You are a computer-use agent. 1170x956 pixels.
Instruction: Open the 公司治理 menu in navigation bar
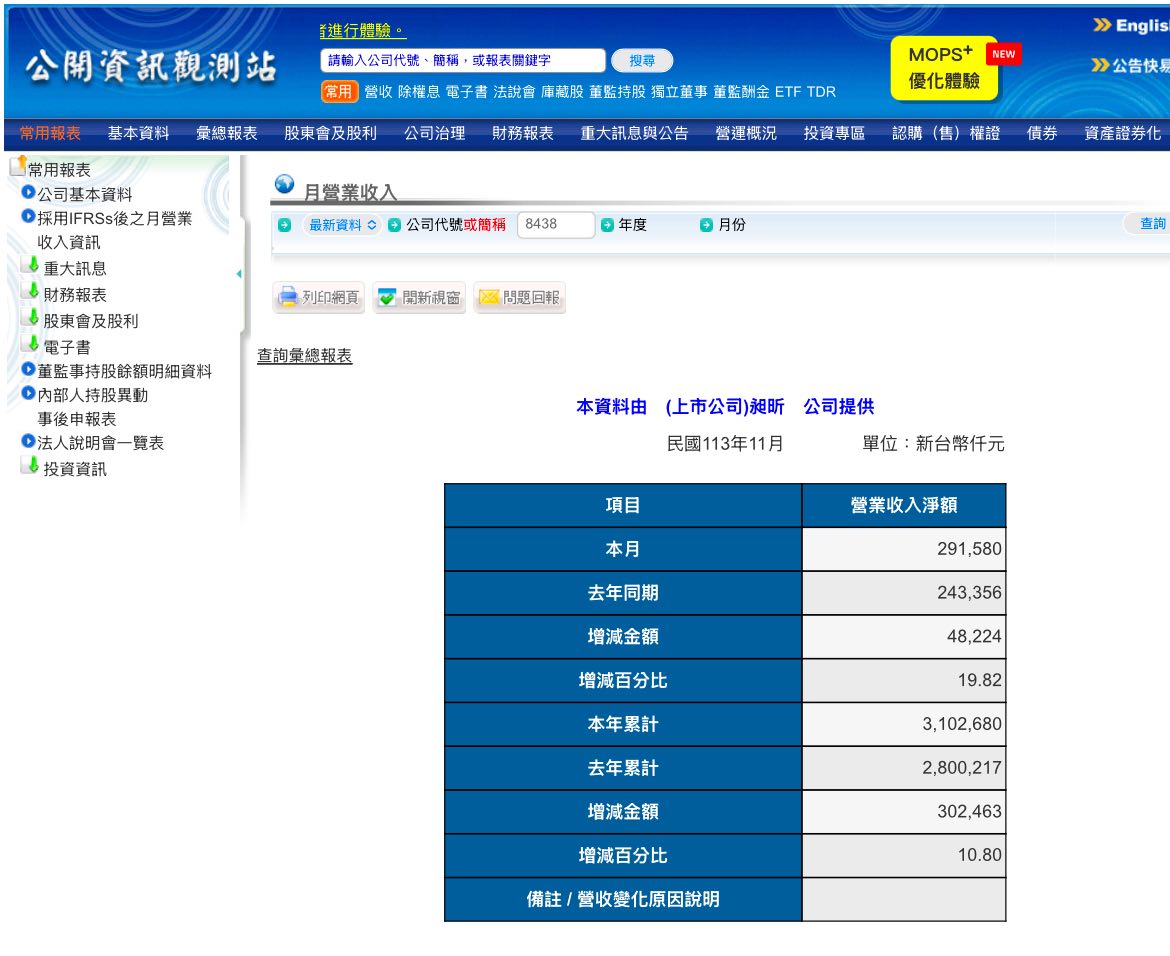click(434, 133)
